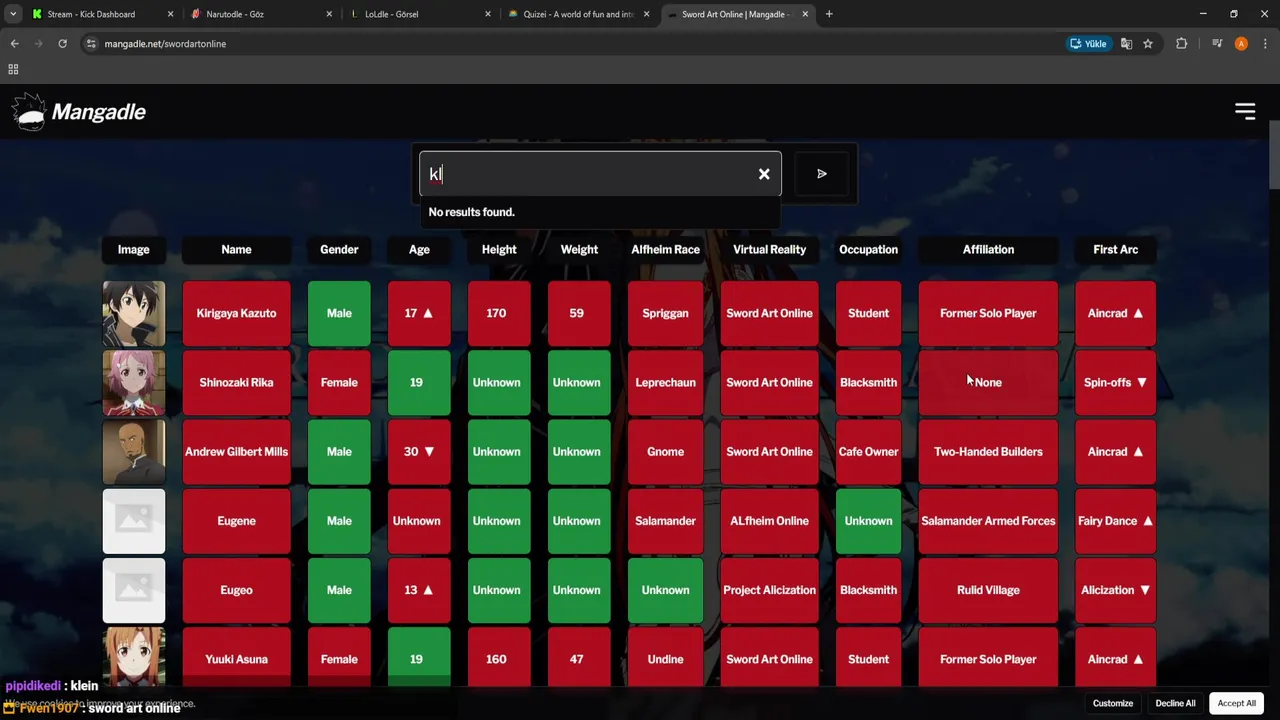Clear the search box with X

click(x=764, y=174)
